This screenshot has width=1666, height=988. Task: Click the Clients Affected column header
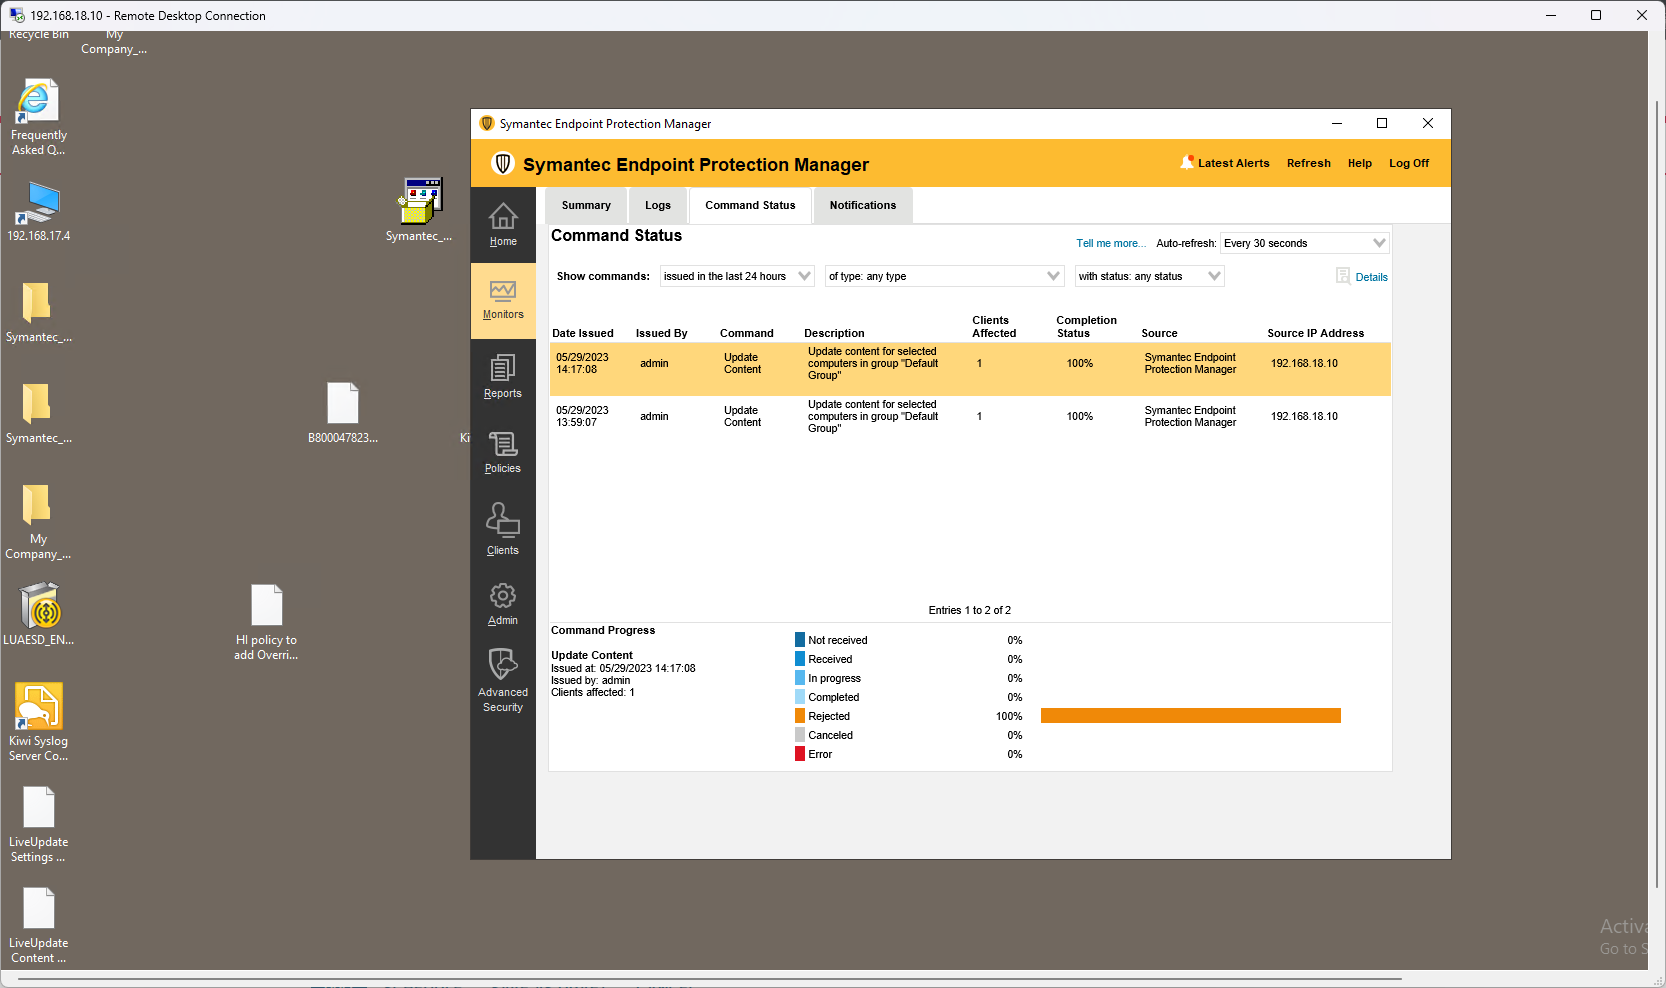[x=993, y=327]
